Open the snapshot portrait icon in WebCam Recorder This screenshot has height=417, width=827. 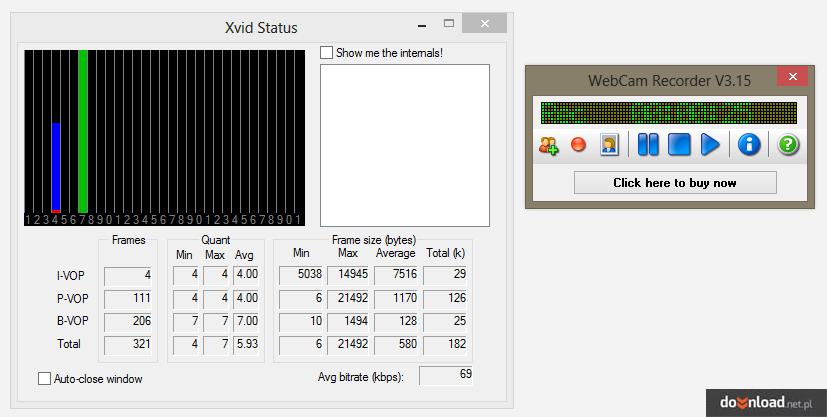point(609,144)
